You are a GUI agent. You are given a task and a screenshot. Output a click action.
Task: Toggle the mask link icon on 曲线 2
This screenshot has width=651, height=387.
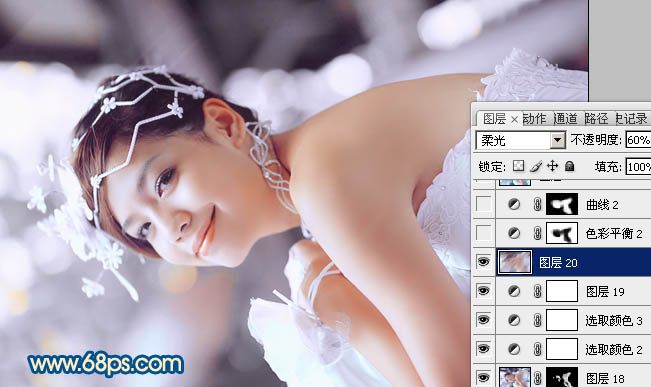pyautogui.click(x=538, y=204)
